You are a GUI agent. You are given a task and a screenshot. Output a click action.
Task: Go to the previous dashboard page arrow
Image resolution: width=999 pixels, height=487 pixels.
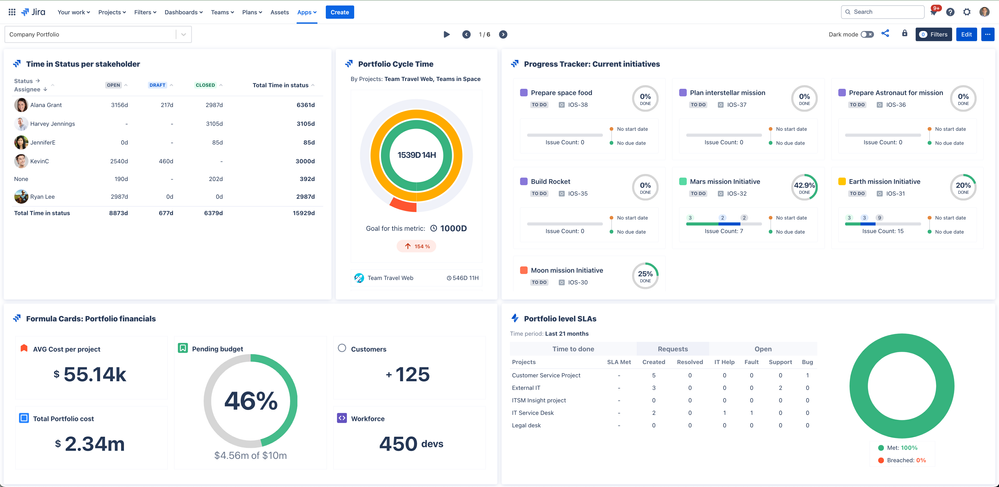(466, 34)
